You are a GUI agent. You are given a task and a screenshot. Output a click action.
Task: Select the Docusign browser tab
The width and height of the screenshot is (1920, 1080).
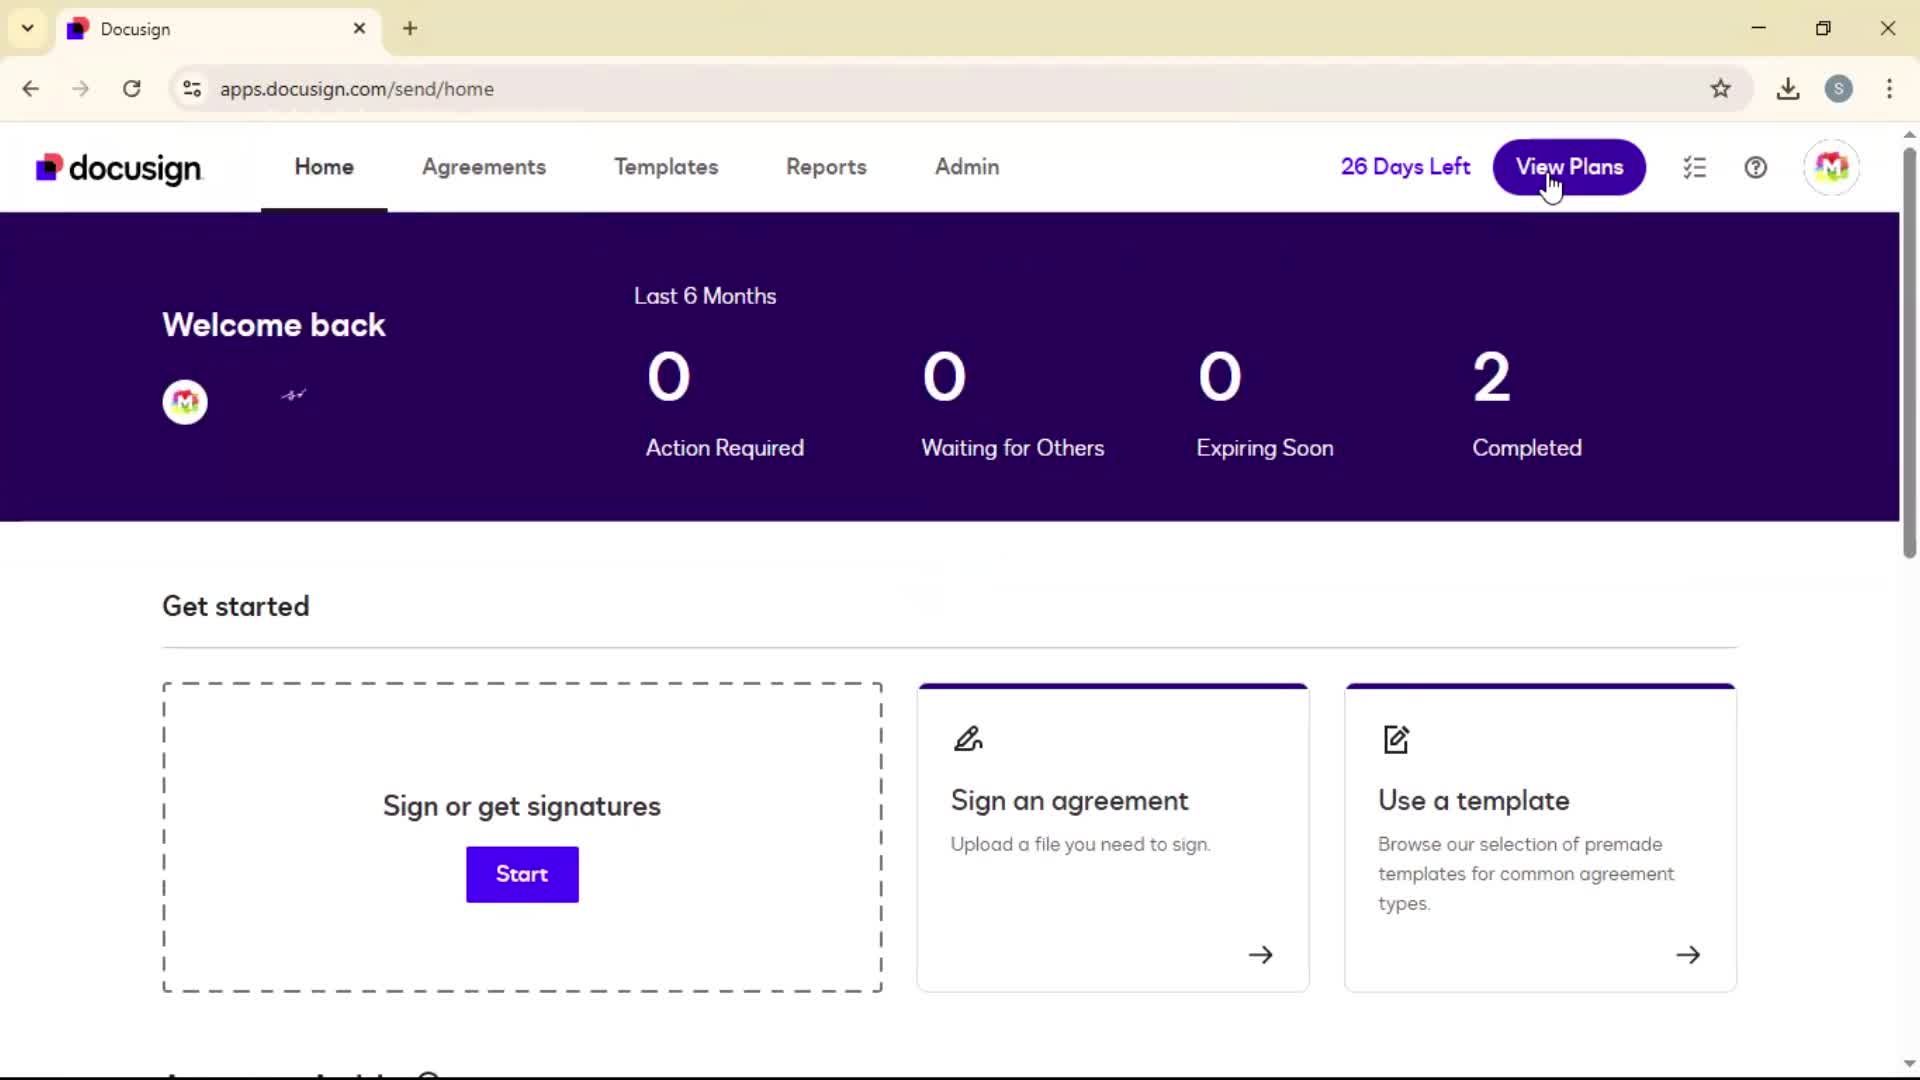[218, 29]
